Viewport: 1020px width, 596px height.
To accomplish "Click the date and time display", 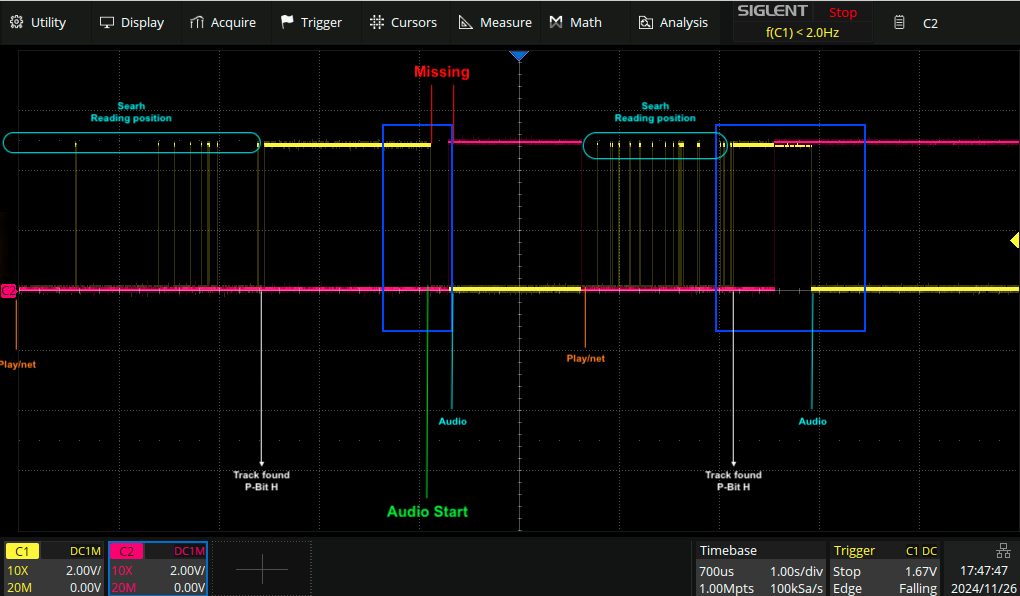I will click(x=981, y=579).
